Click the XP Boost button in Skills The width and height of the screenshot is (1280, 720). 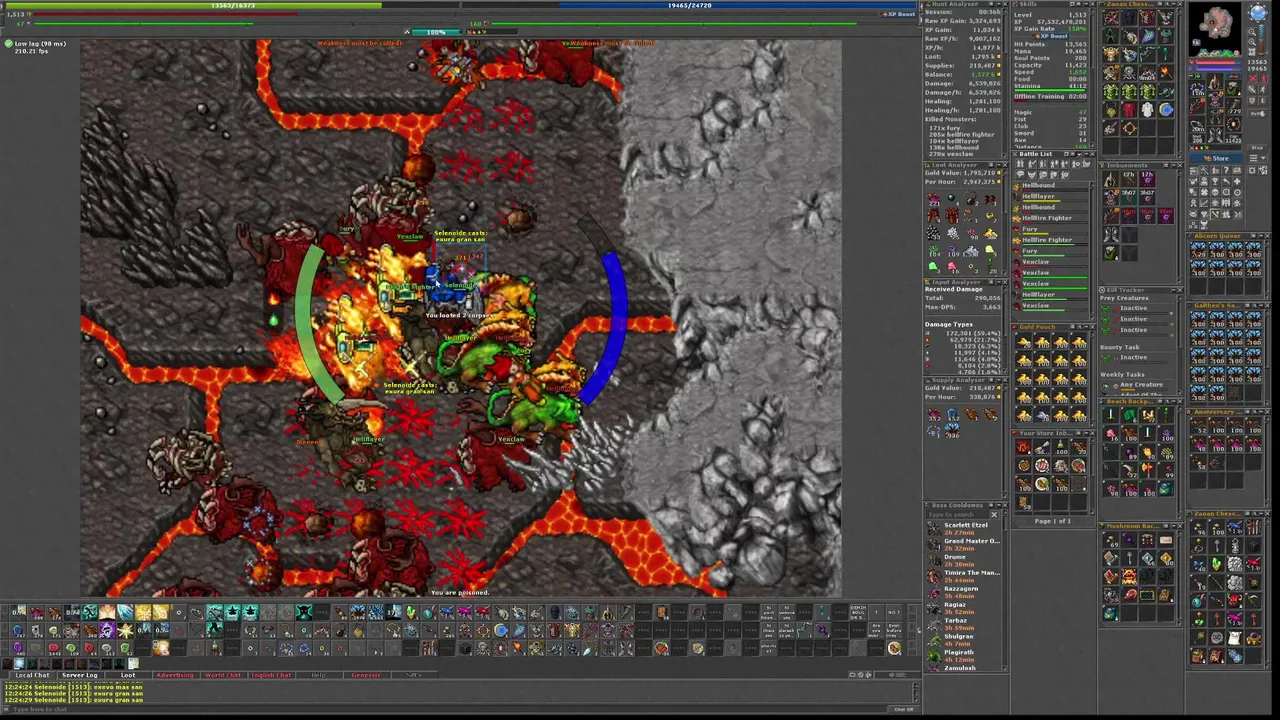[1051, 36]
